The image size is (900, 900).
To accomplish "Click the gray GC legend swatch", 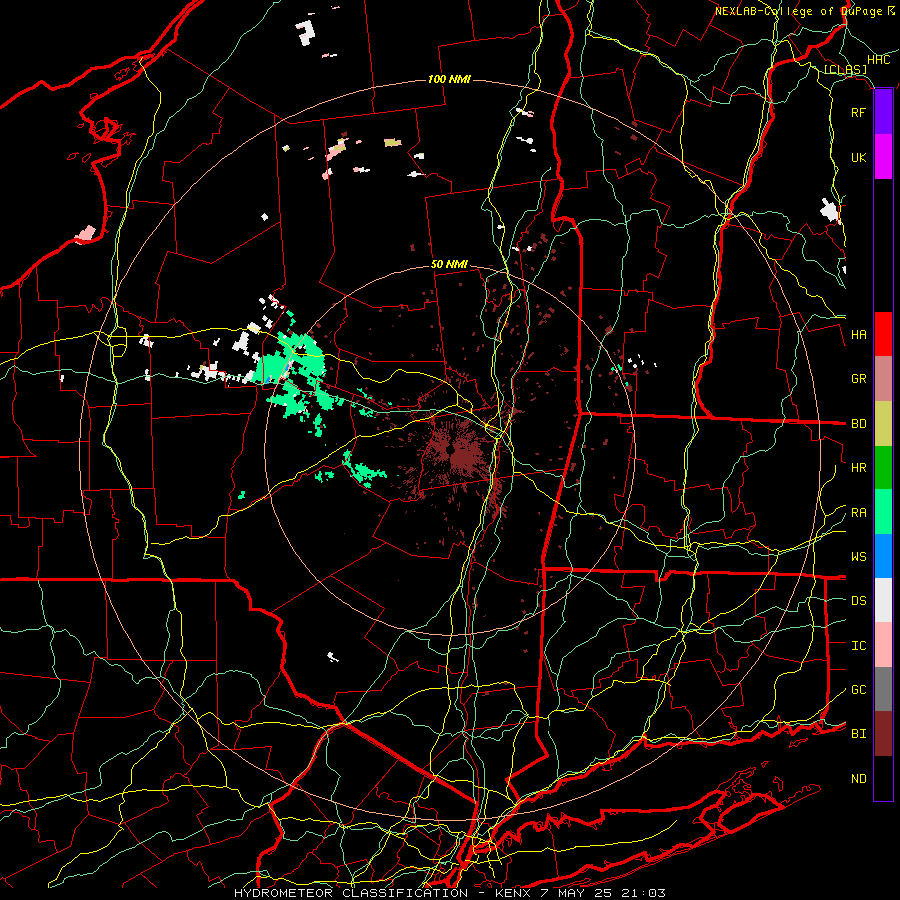I will point(883,689).
